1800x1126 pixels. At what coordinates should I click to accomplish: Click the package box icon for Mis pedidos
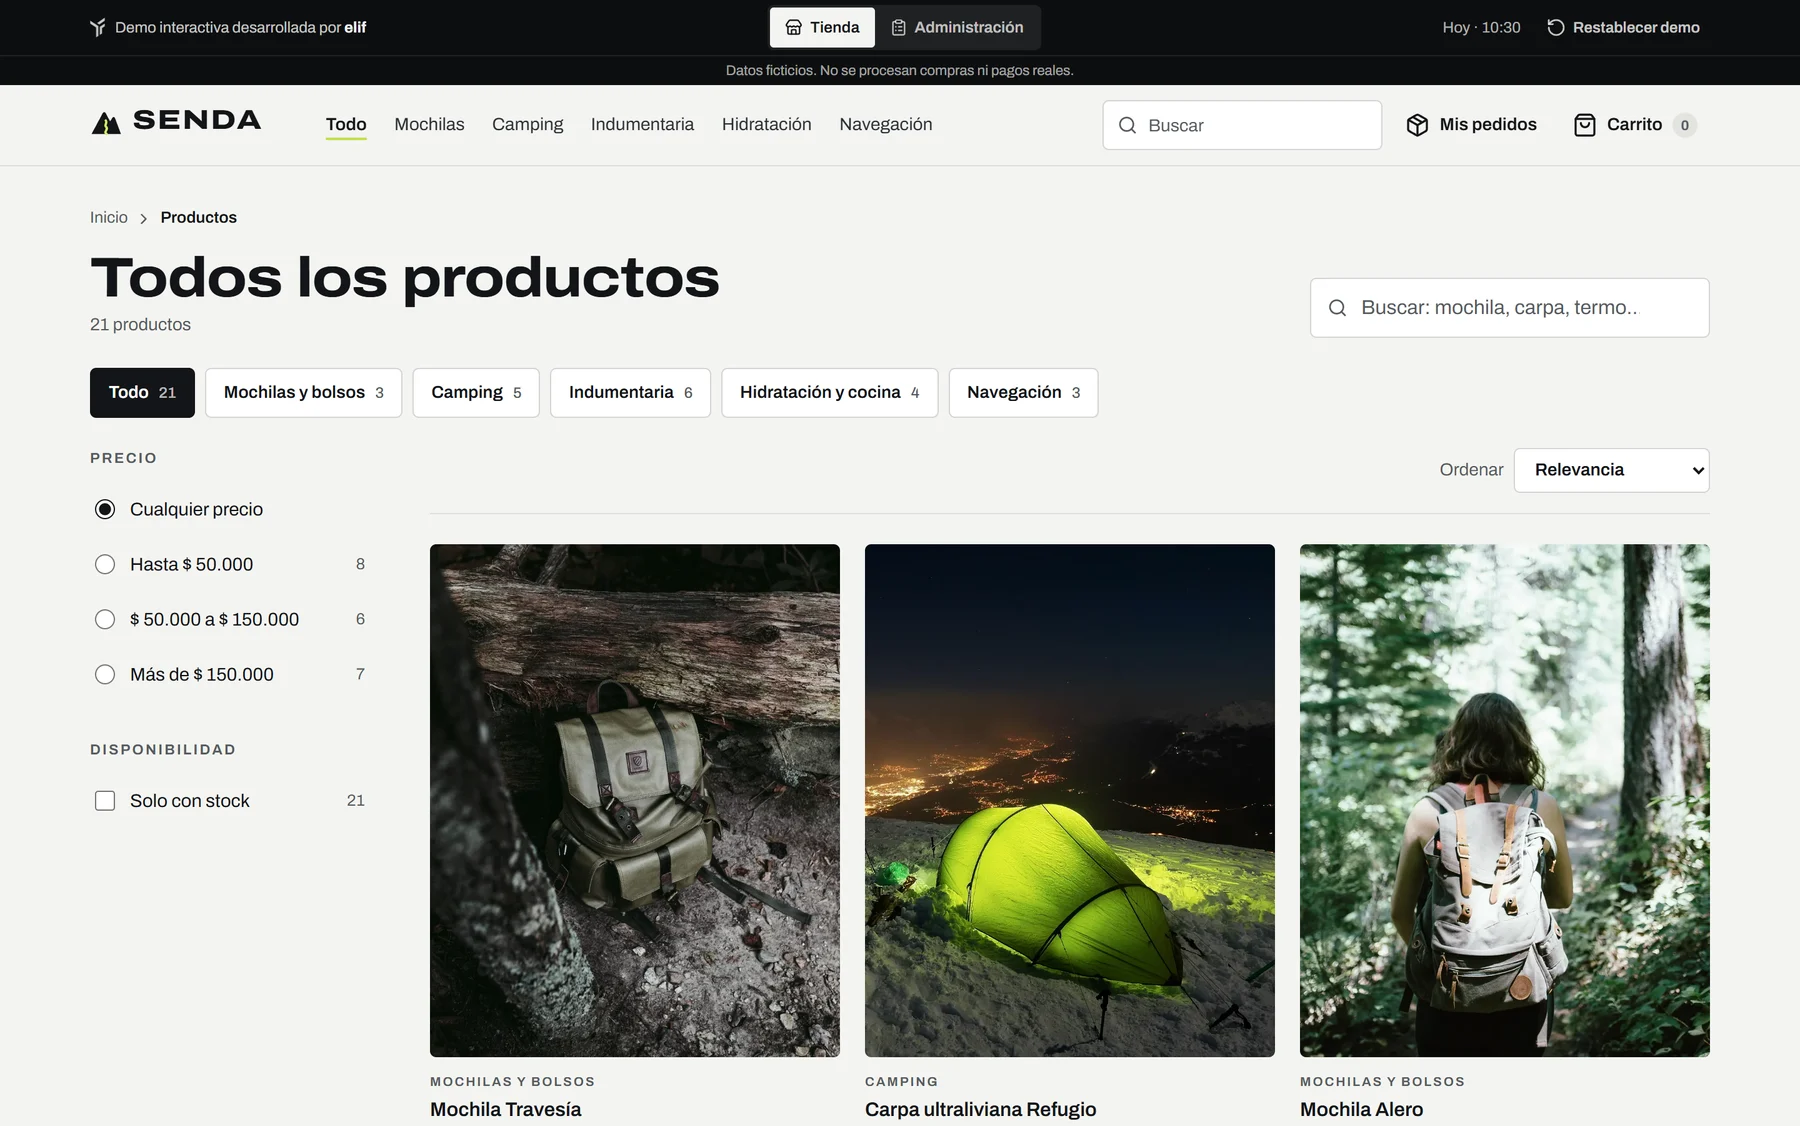point(1417,125)
